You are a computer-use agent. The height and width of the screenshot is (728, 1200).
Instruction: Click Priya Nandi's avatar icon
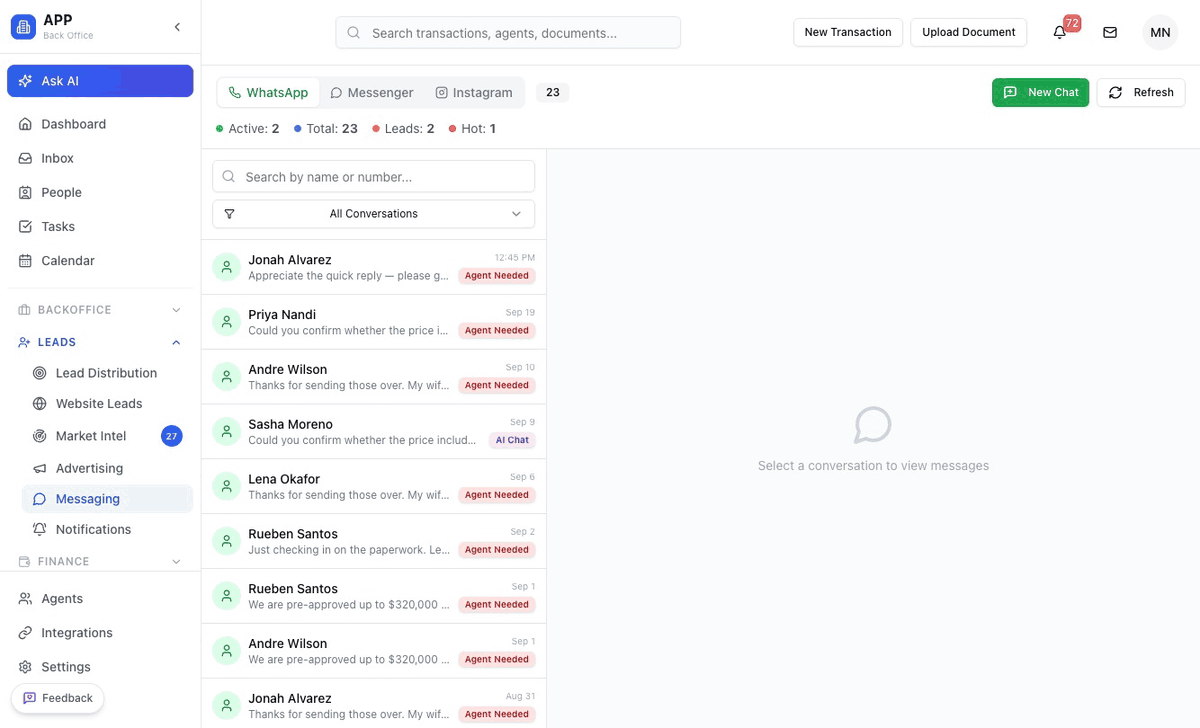(x=227, y=322)
